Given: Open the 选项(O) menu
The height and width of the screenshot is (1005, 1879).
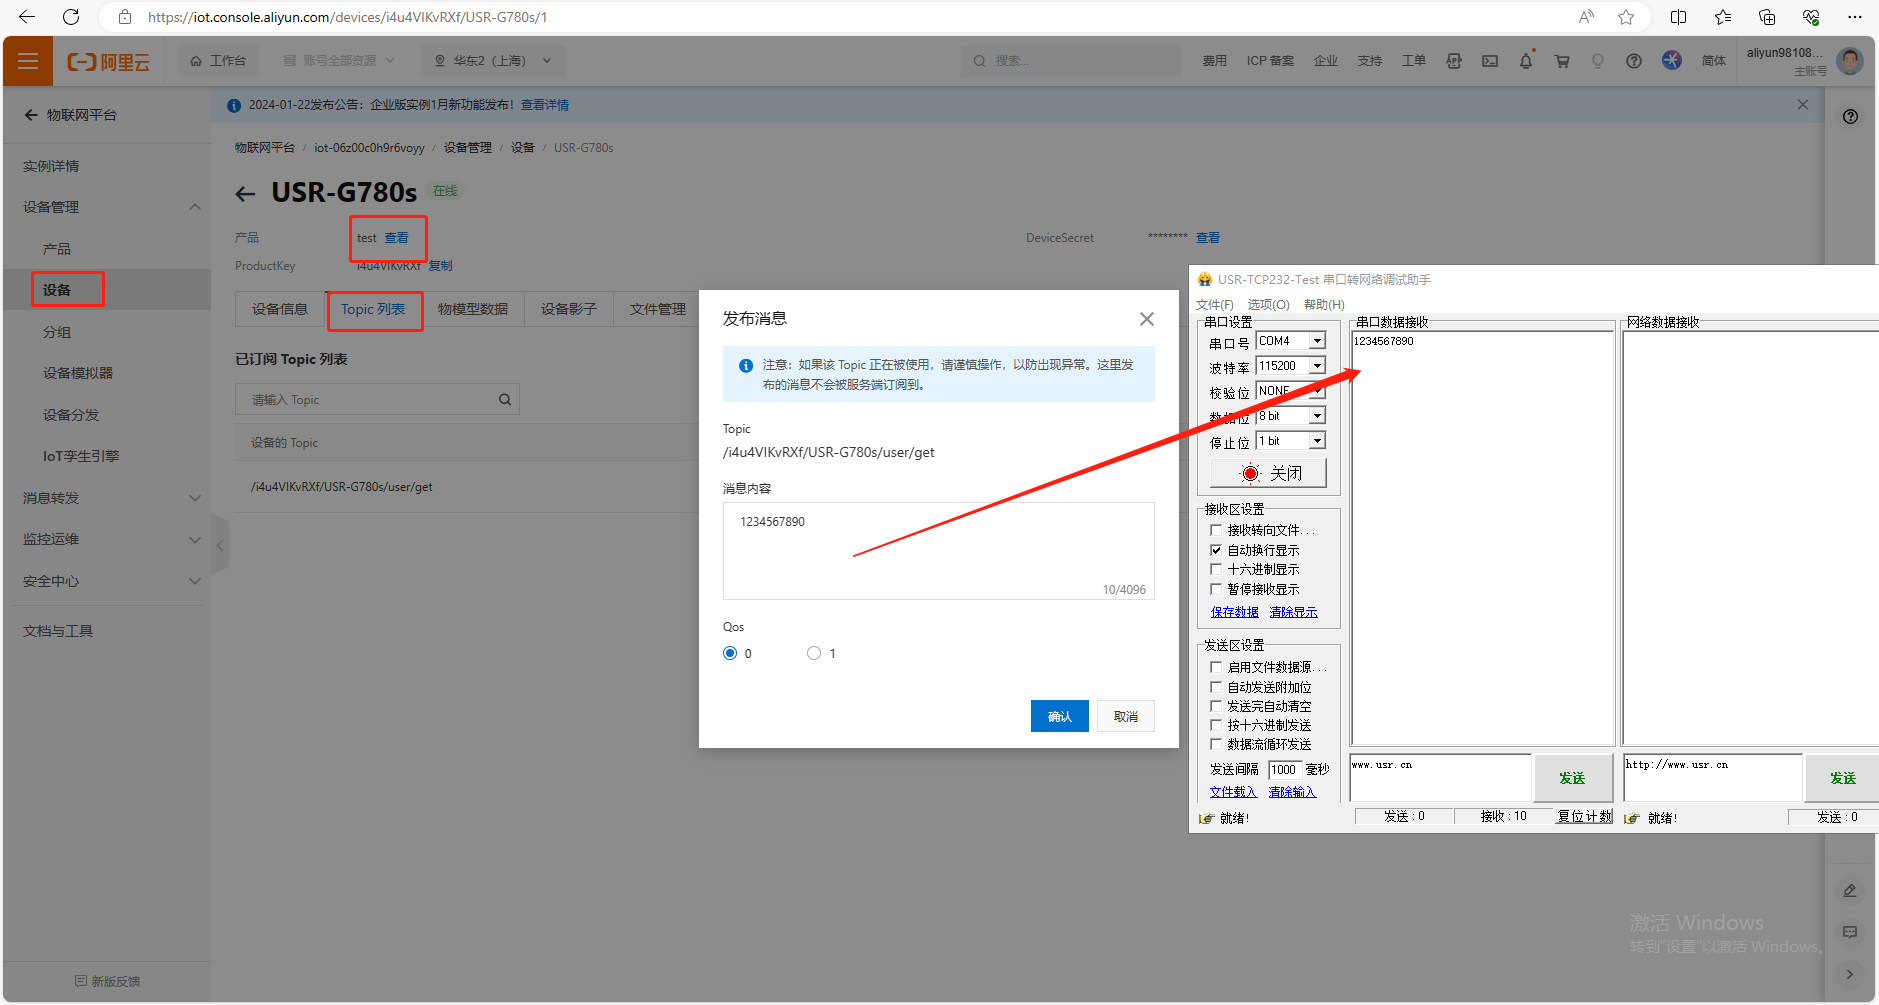Looking at the screenshot, I should [x=1267, y=304].
